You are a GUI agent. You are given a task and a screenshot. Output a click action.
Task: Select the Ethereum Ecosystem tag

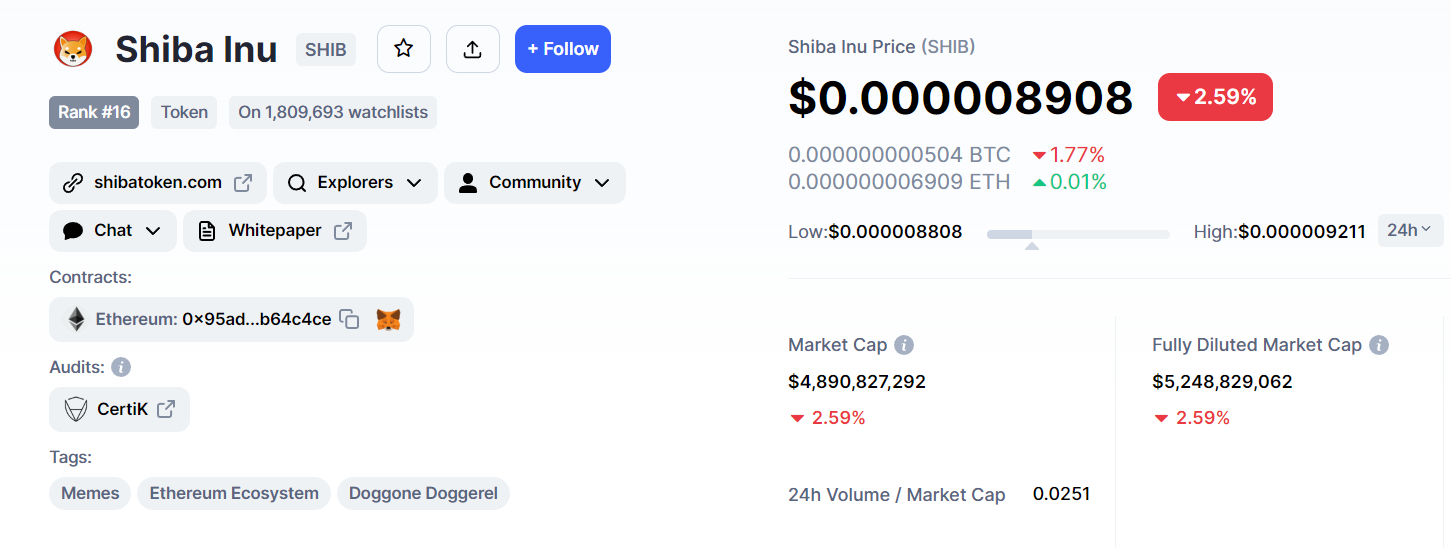coord(234,493)
